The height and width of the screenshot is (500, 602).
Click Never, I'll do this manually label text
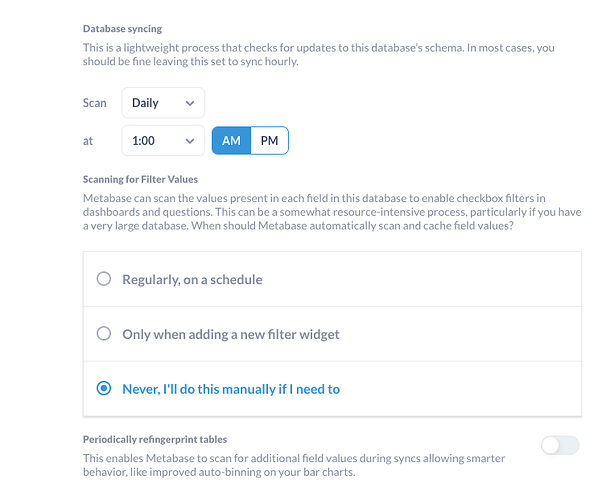point(231,389)
